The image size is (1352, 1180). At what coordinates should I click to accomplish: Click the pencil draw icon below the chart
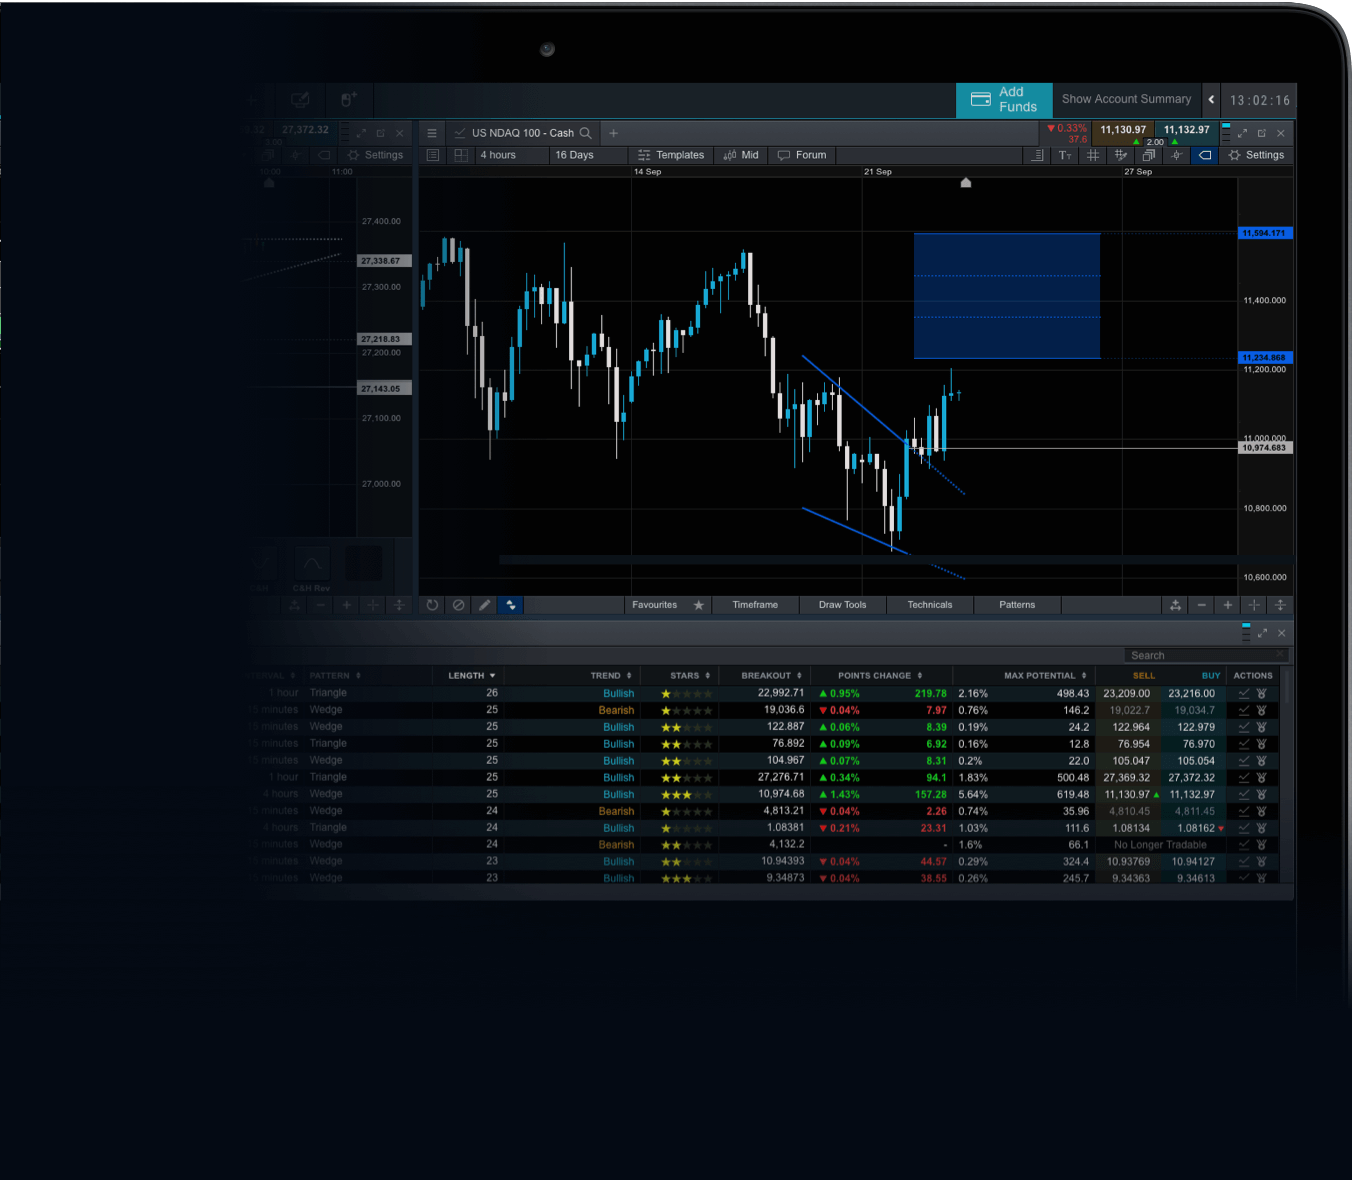click(x=485, y=605)
